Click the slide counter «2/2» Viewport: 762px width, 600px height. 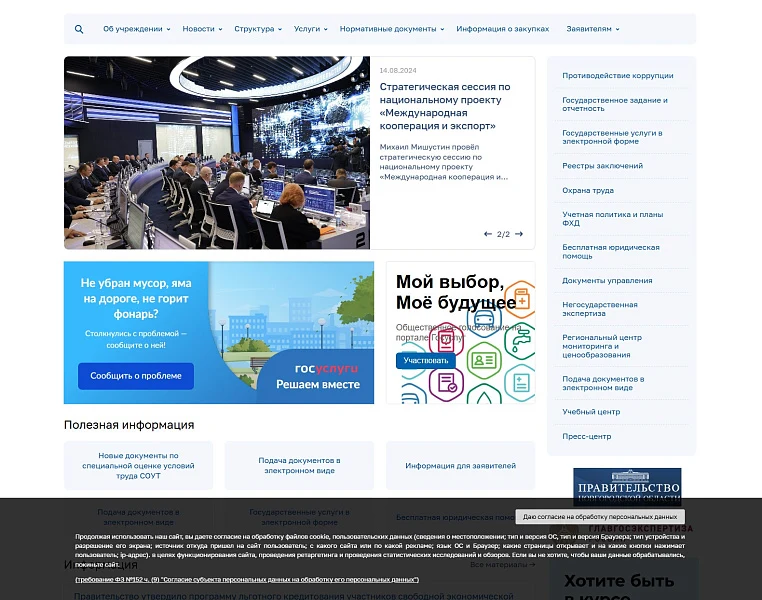pyautogui.click(x=503, y=234)
